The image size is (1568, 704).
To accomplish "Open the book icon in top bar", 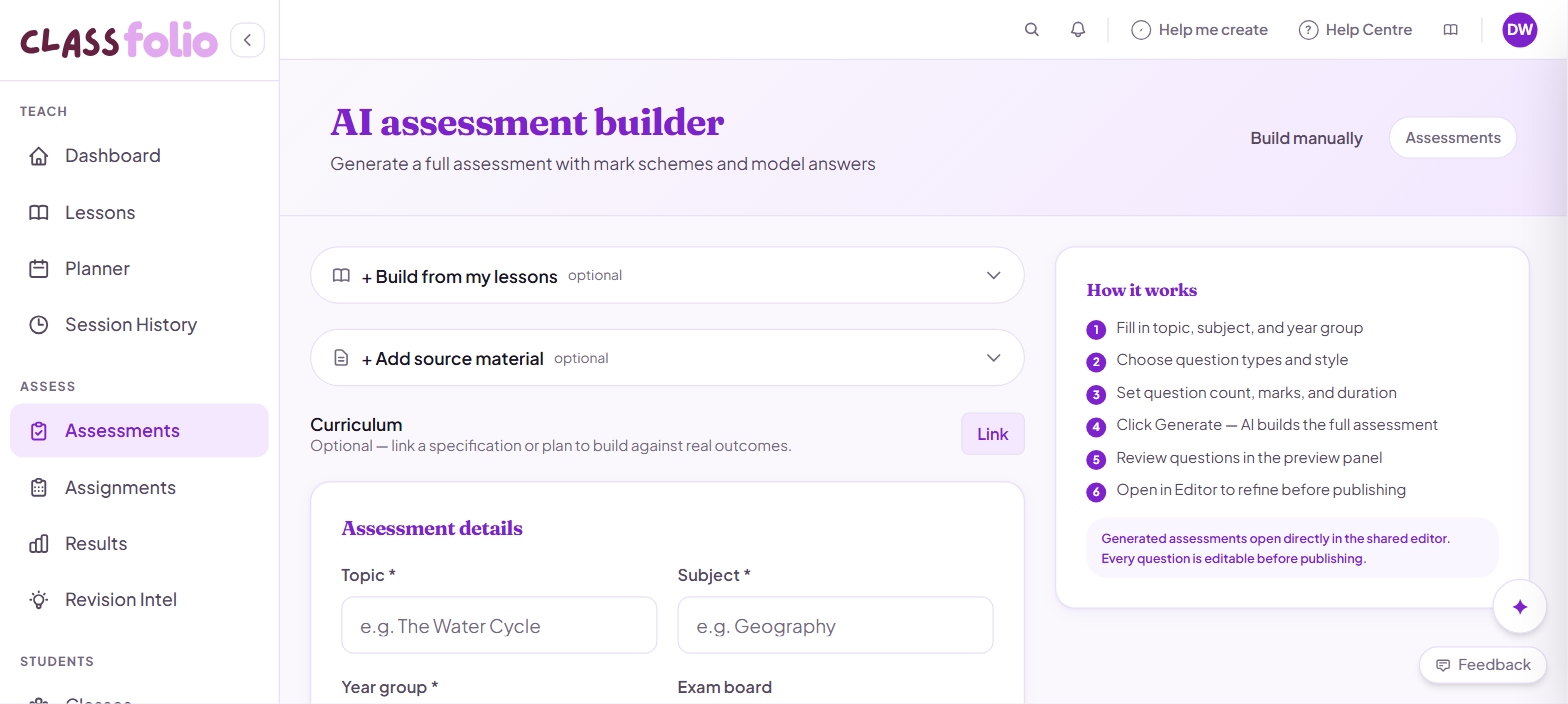I will (1451, 30).
